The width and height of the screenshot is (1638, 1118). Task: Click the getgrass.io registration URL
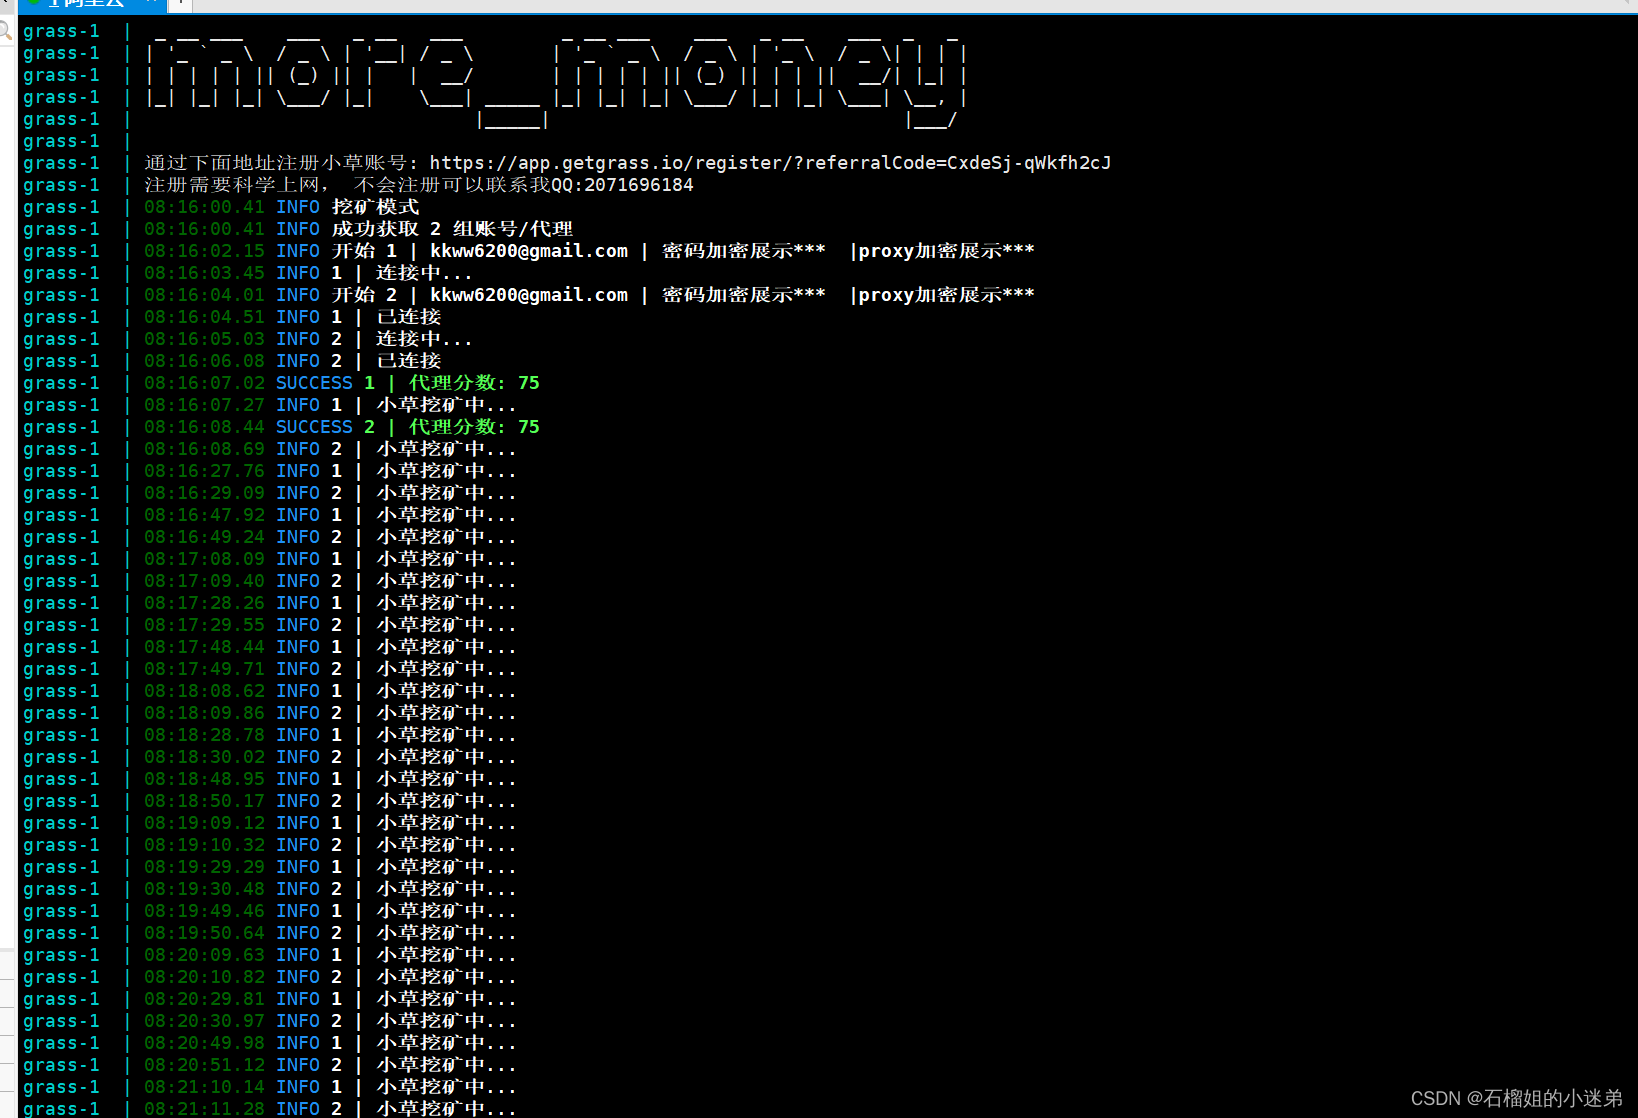pos(770,163)
